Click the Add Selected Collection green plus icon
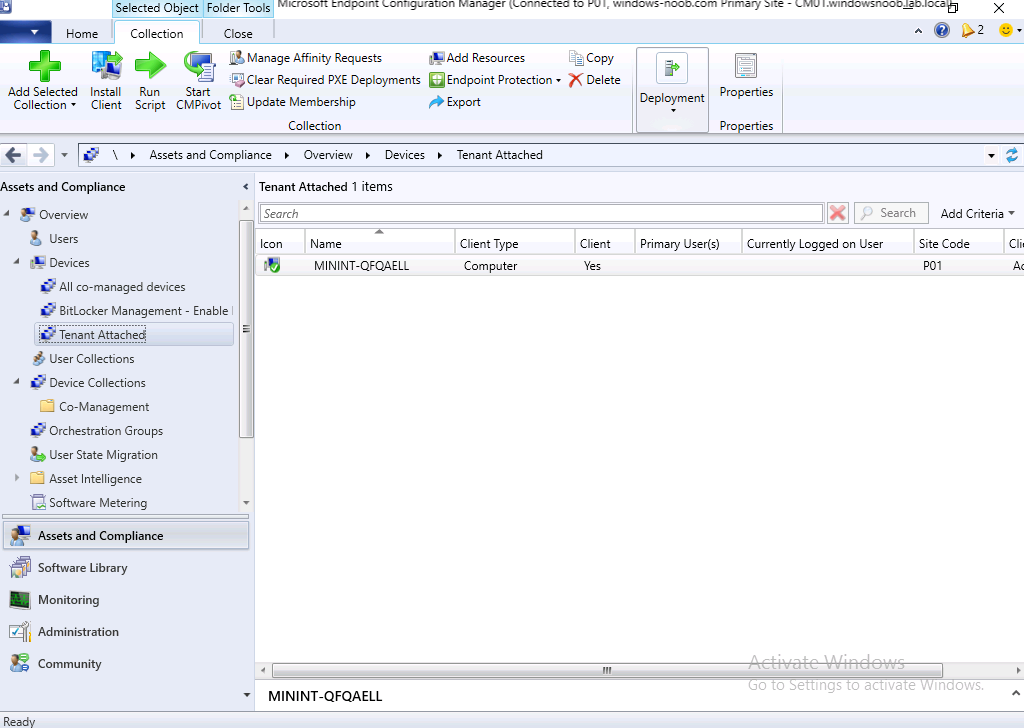The width and height of the screenshot is (1024, 728). (44, 66)
